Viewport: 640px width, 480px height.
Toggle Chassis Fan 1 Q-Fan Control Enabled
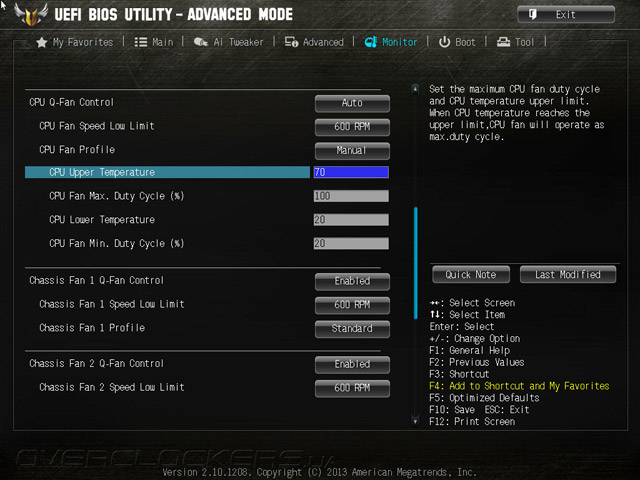(352, 281)
